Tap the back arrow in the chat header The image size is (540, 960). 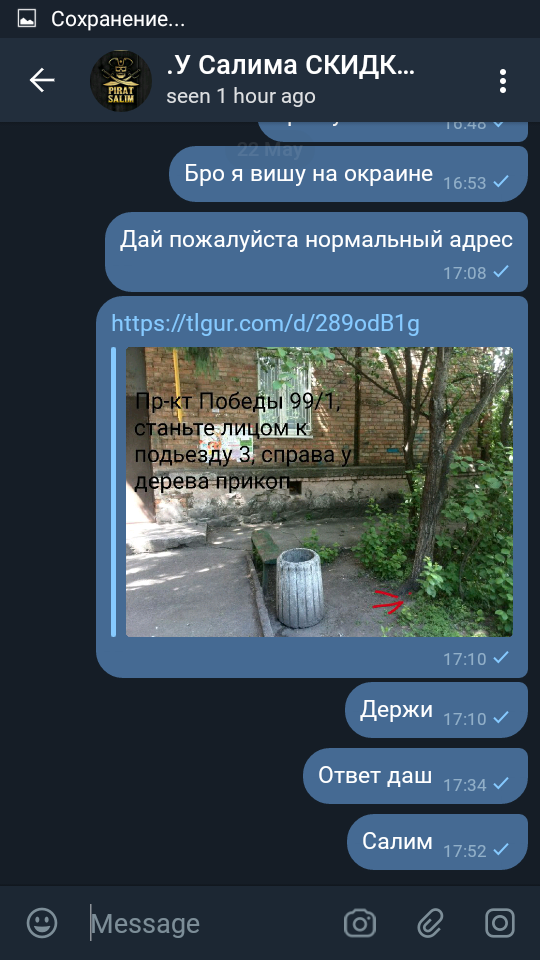pos(42,80)
